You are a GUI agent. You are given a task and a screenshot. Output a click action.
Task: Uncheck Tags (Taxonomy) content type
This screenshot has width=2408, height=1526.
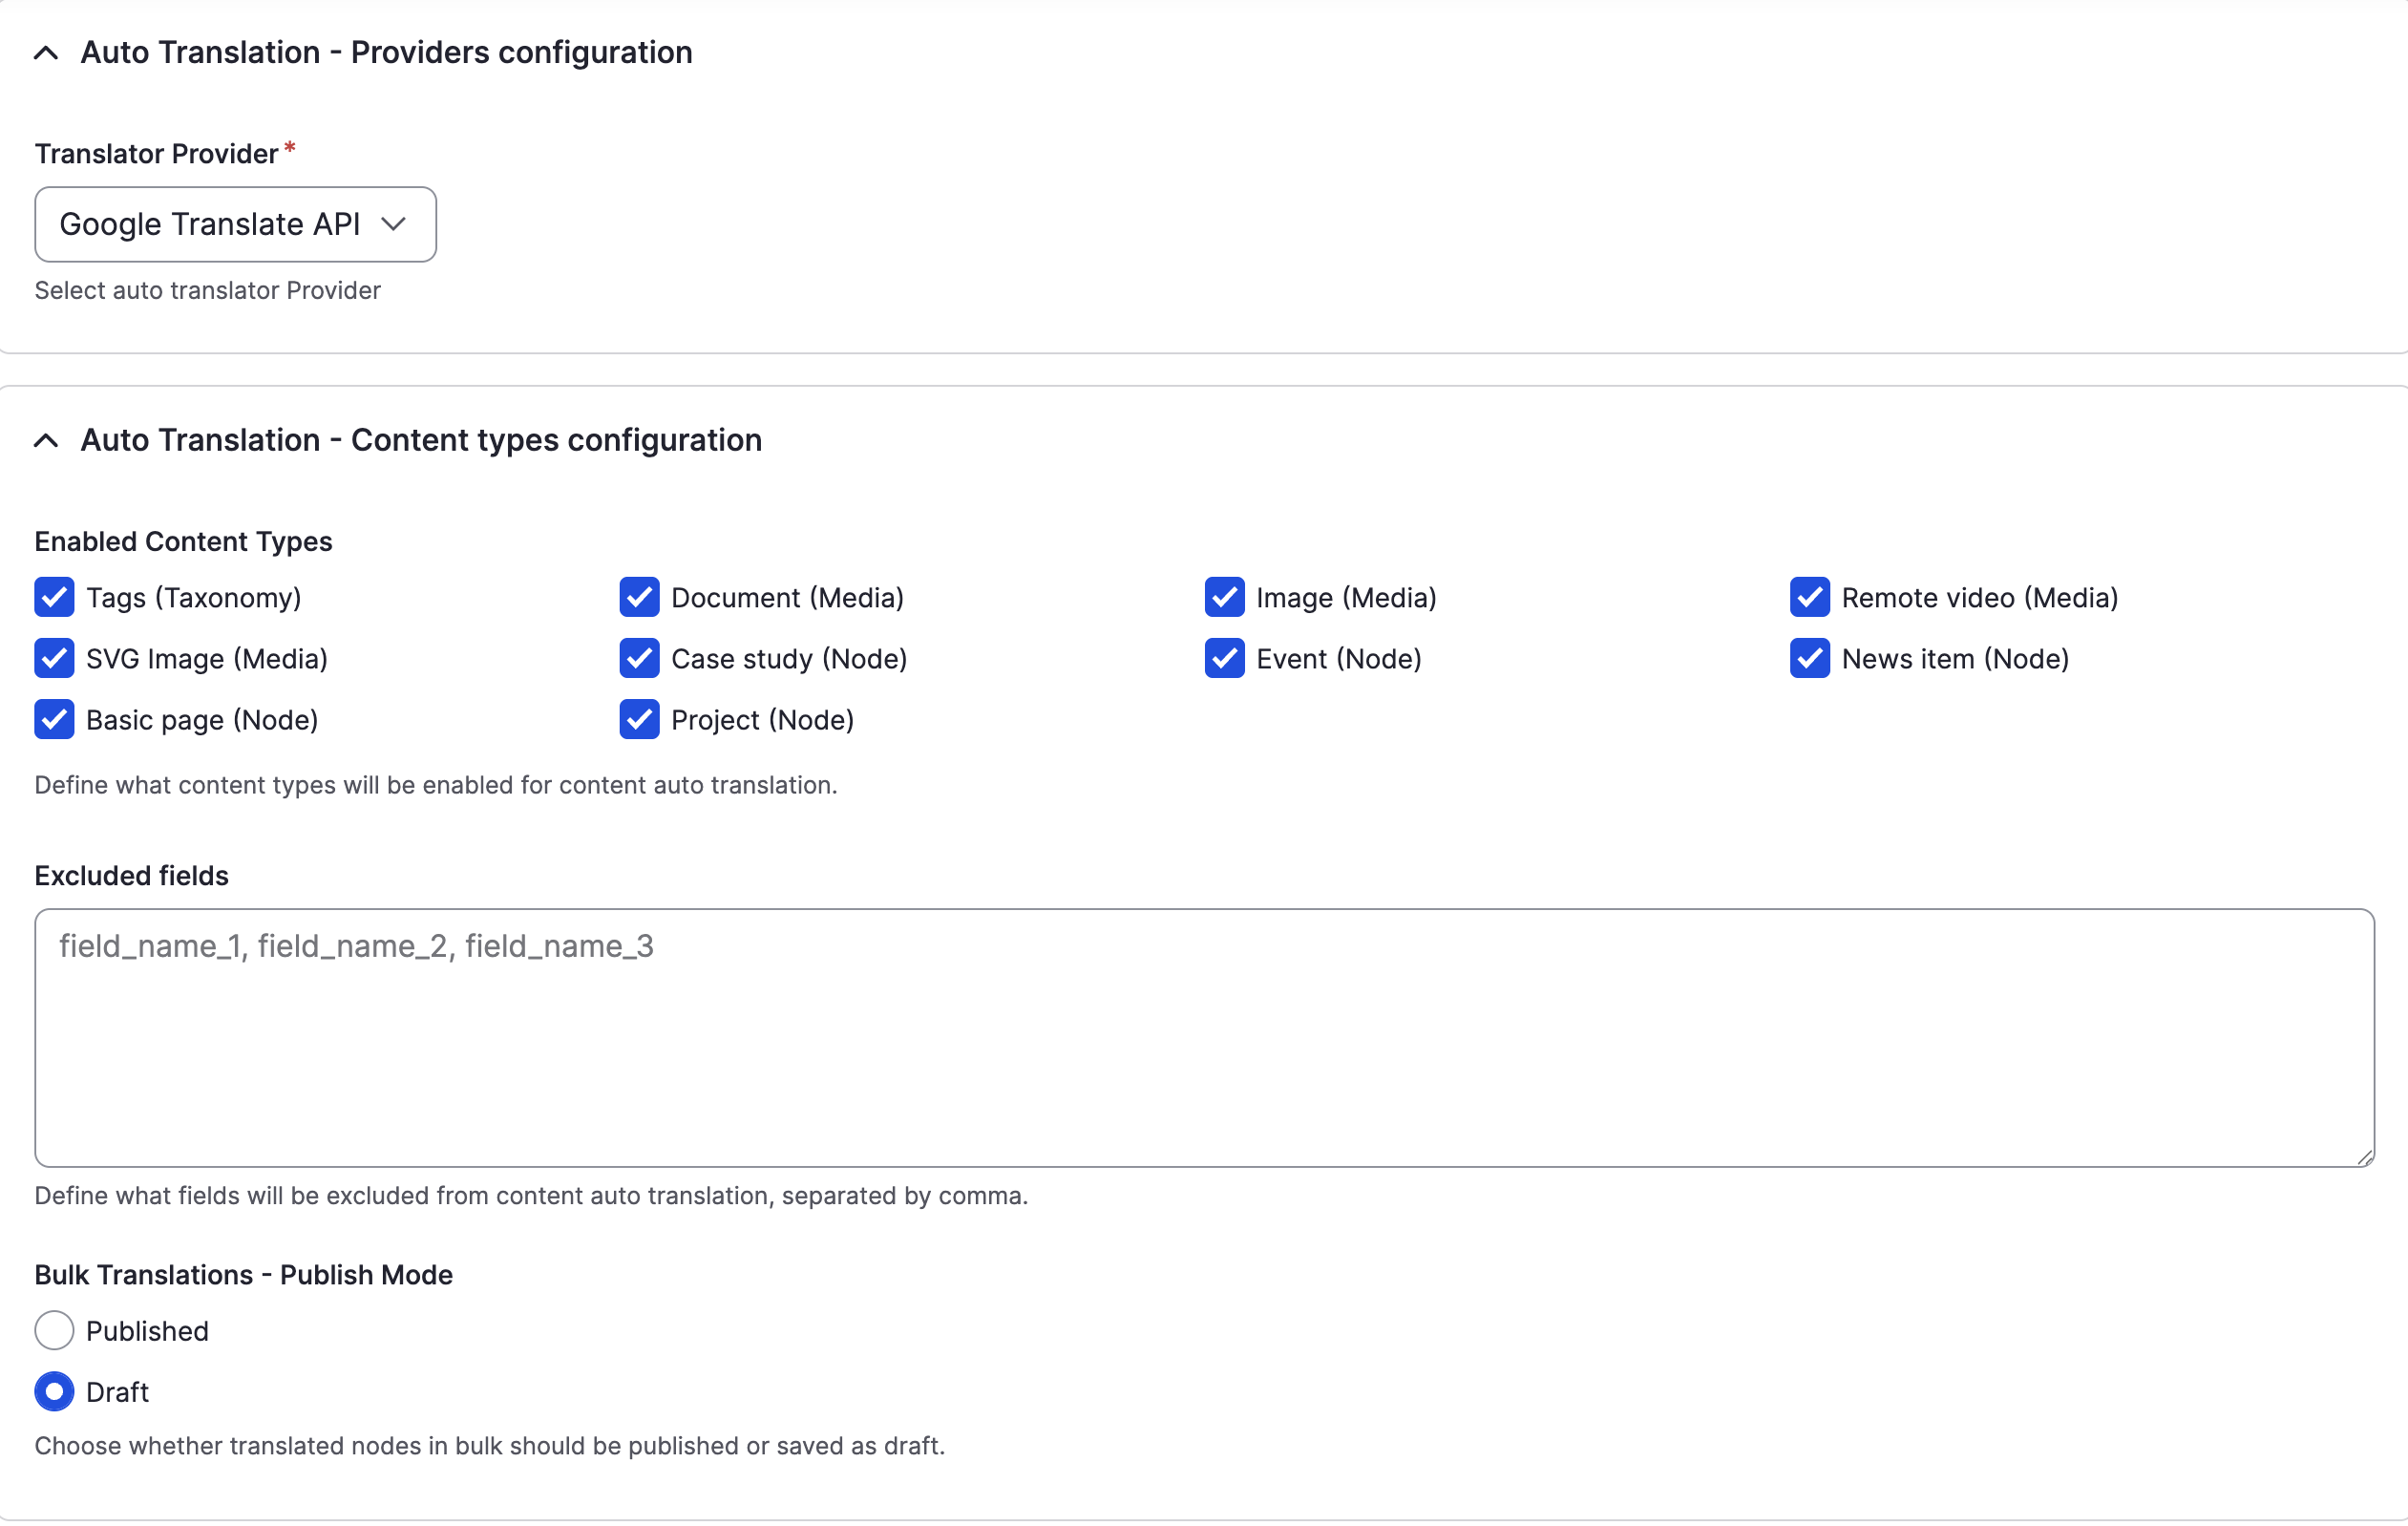54,598
